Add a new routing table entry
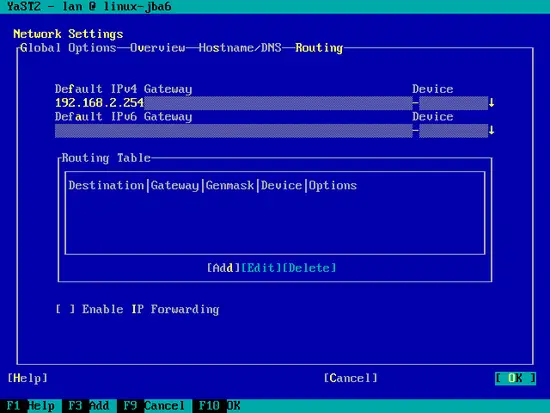Viewport: 550px width, 413px height. pyautogui.click(x=223, y=268)
